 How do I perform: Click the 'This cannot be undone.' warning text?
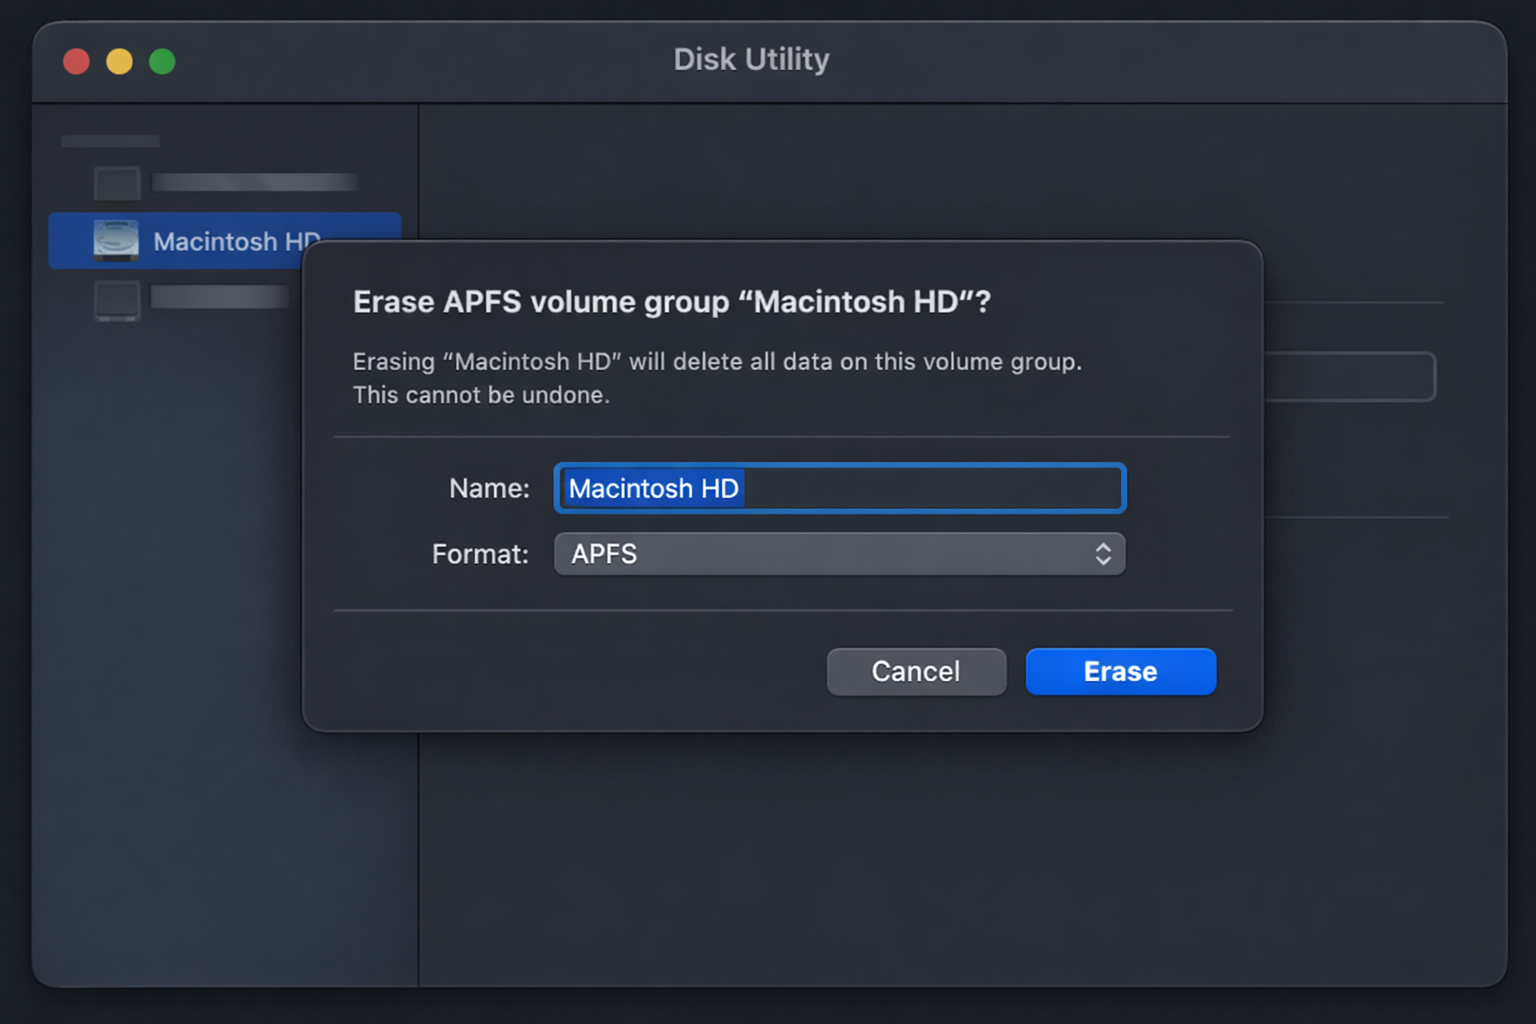pyautogui.click(x=481, y=395)
